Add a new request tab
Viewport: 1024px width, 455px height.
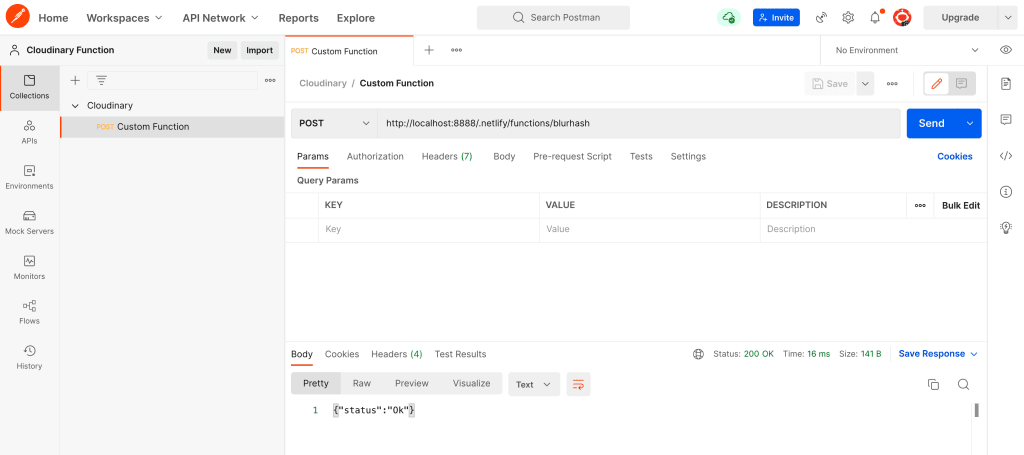tap(429, 50)
